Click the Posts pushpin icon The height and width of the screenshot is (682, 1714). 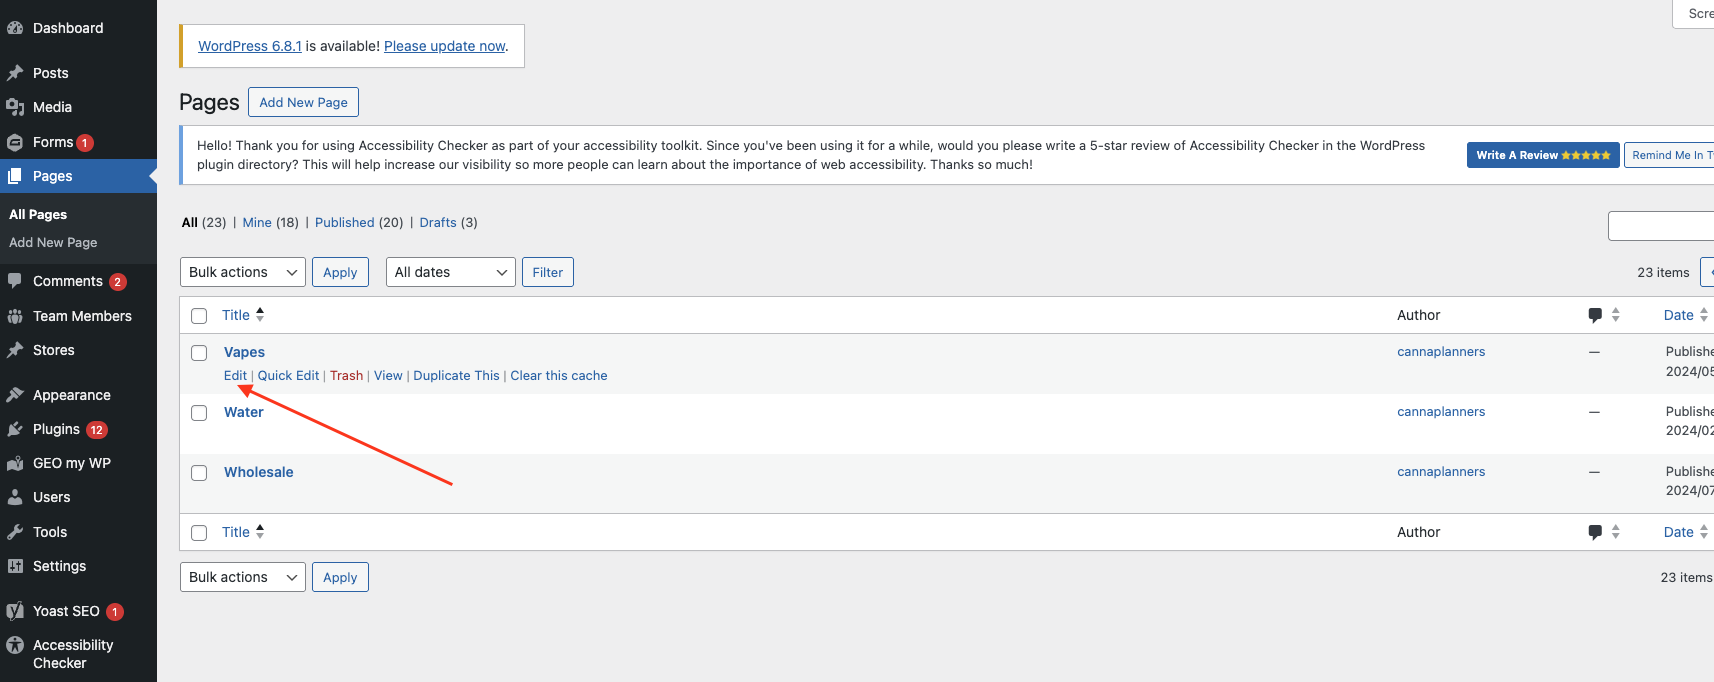15,73
